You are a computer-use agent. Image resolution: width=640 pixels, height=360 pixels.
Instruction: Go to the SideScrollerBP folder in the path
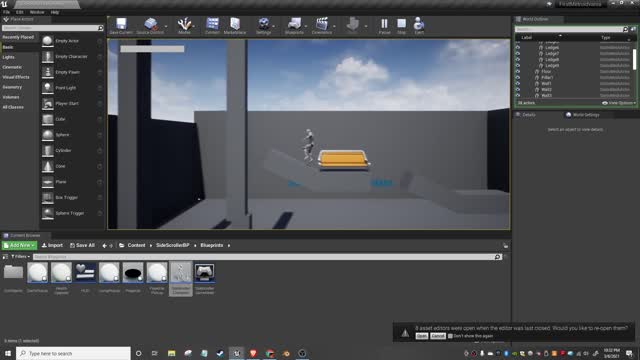pyautogui.click(x=173, y=245)
